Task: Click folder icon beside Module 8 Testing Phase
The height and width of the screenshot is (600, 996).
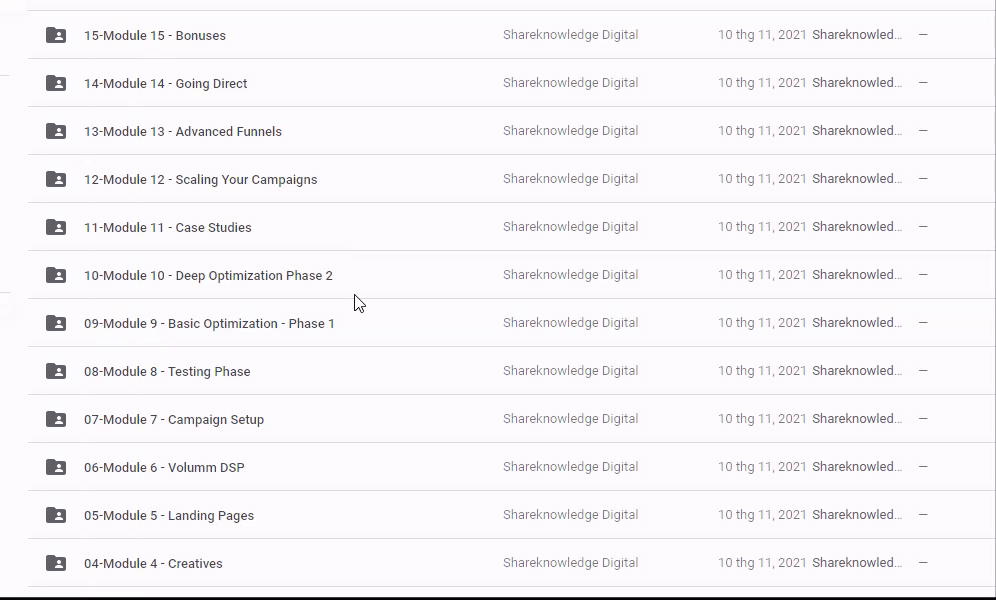Action: pyautogui.click(x=56, y=371)
